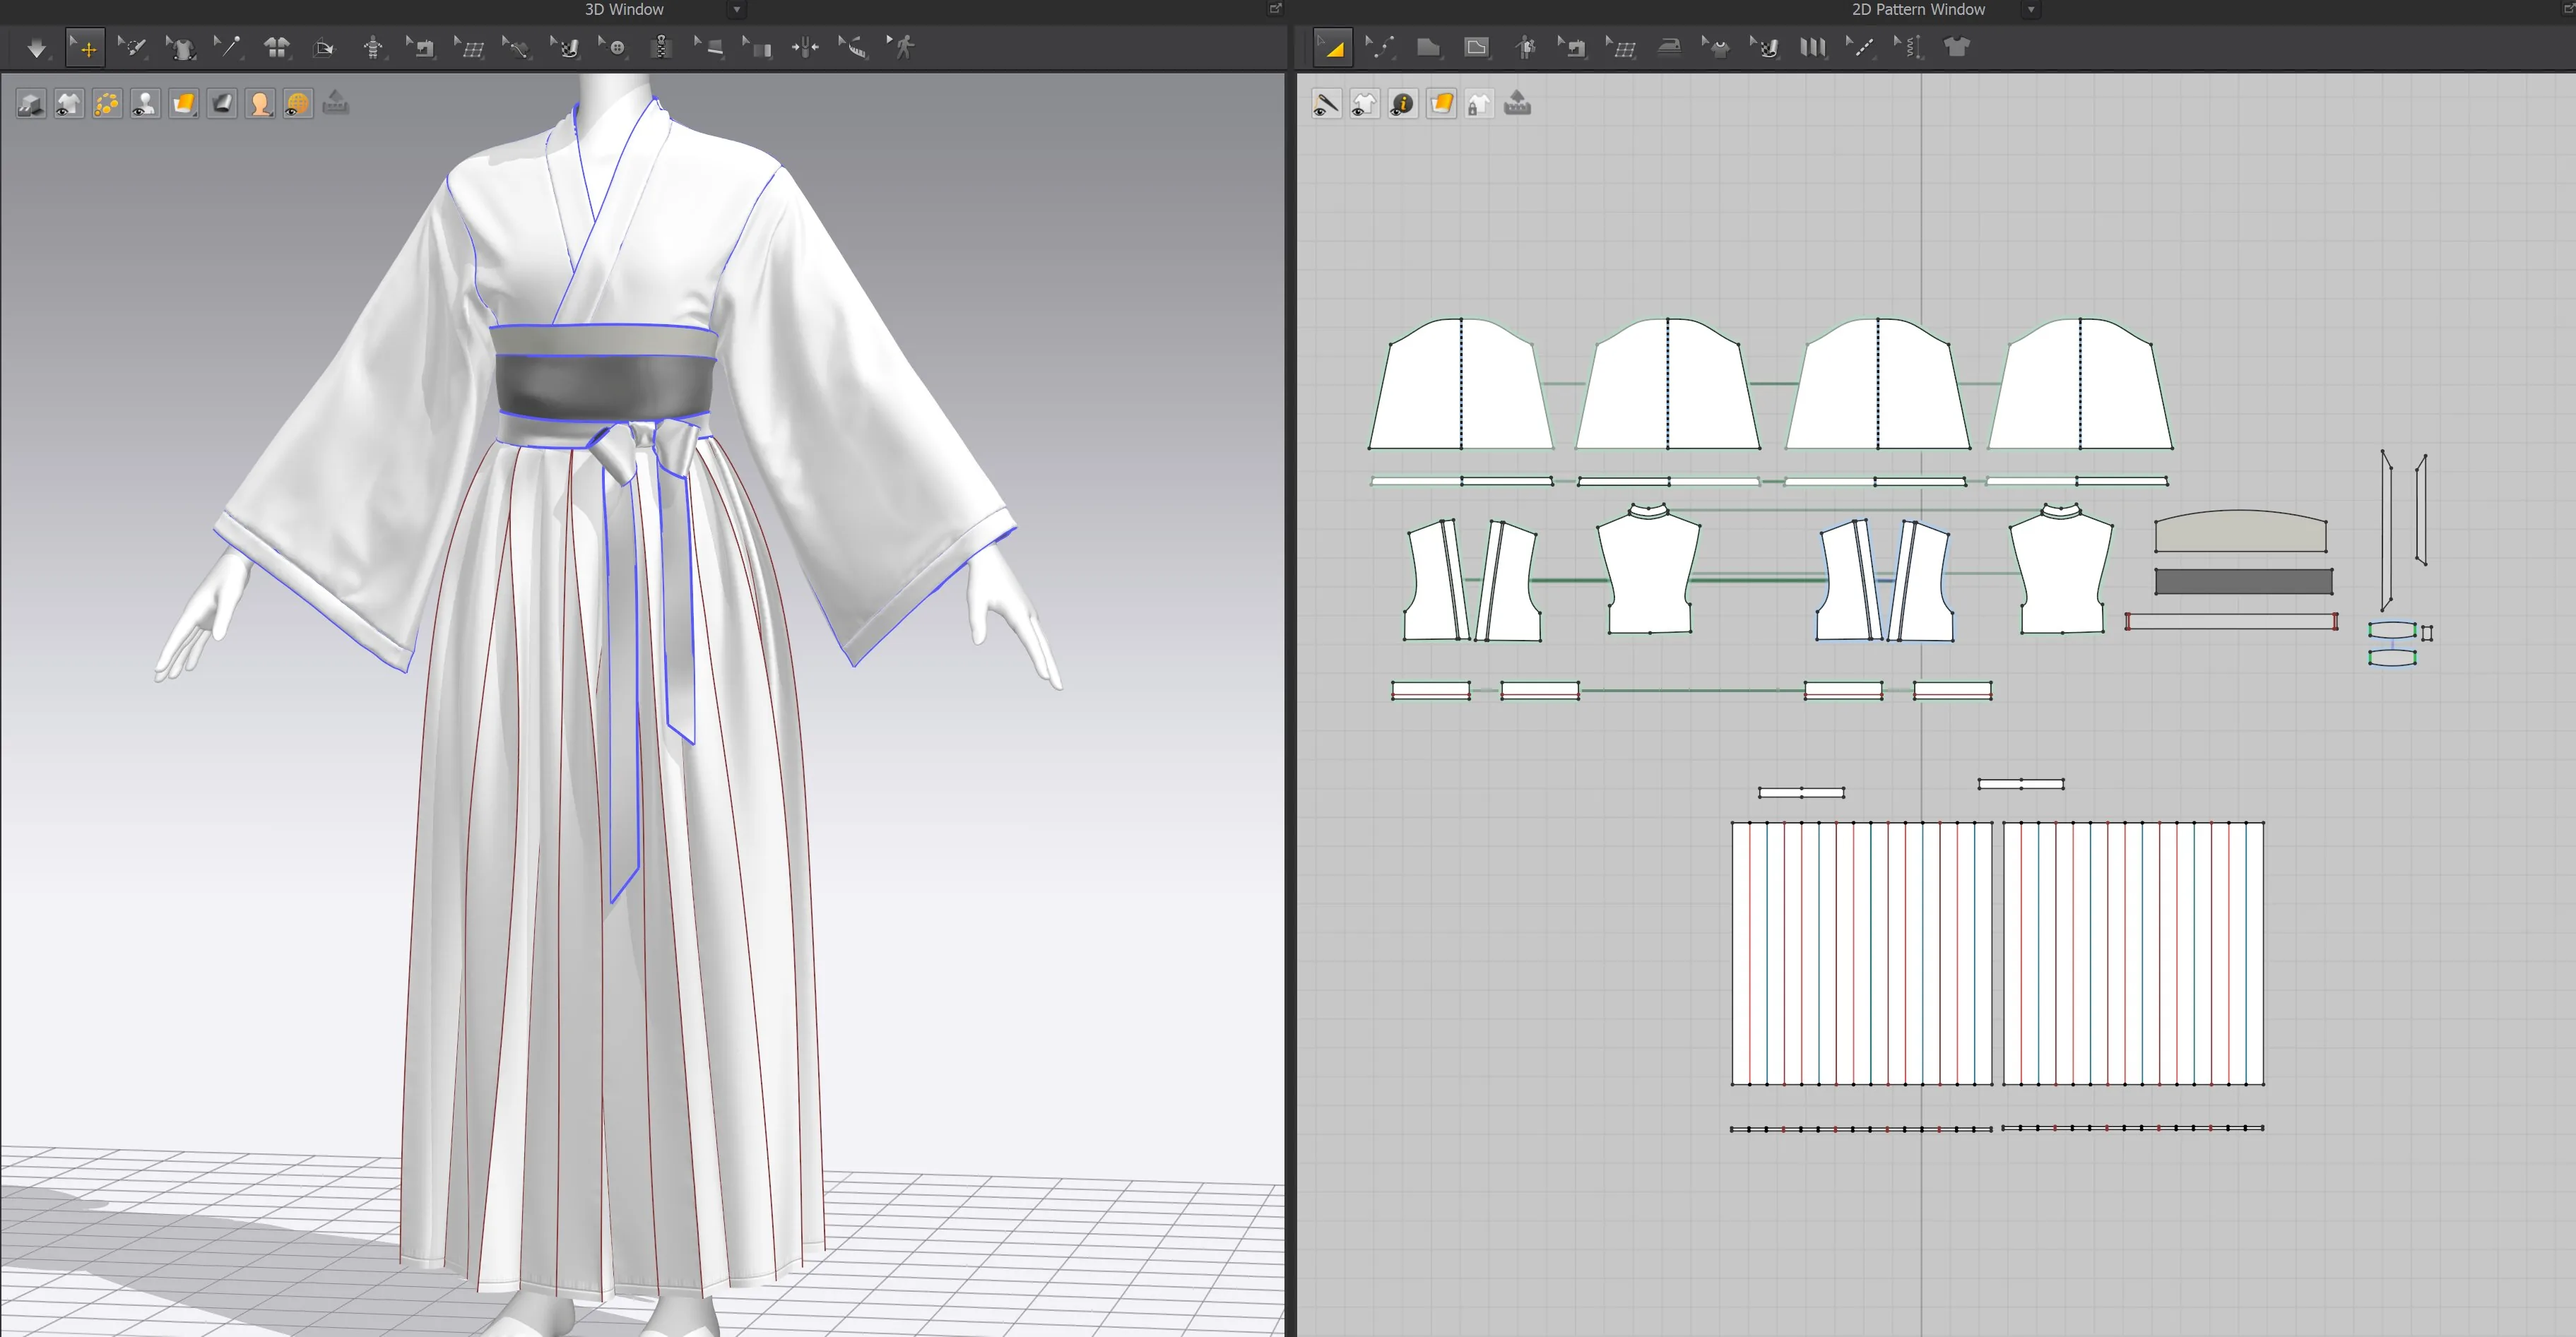Select the left pleated skirt panel pattern
Image resolution: width=2576 pixels, height=1337 pixels.
tap(1861, 953)
